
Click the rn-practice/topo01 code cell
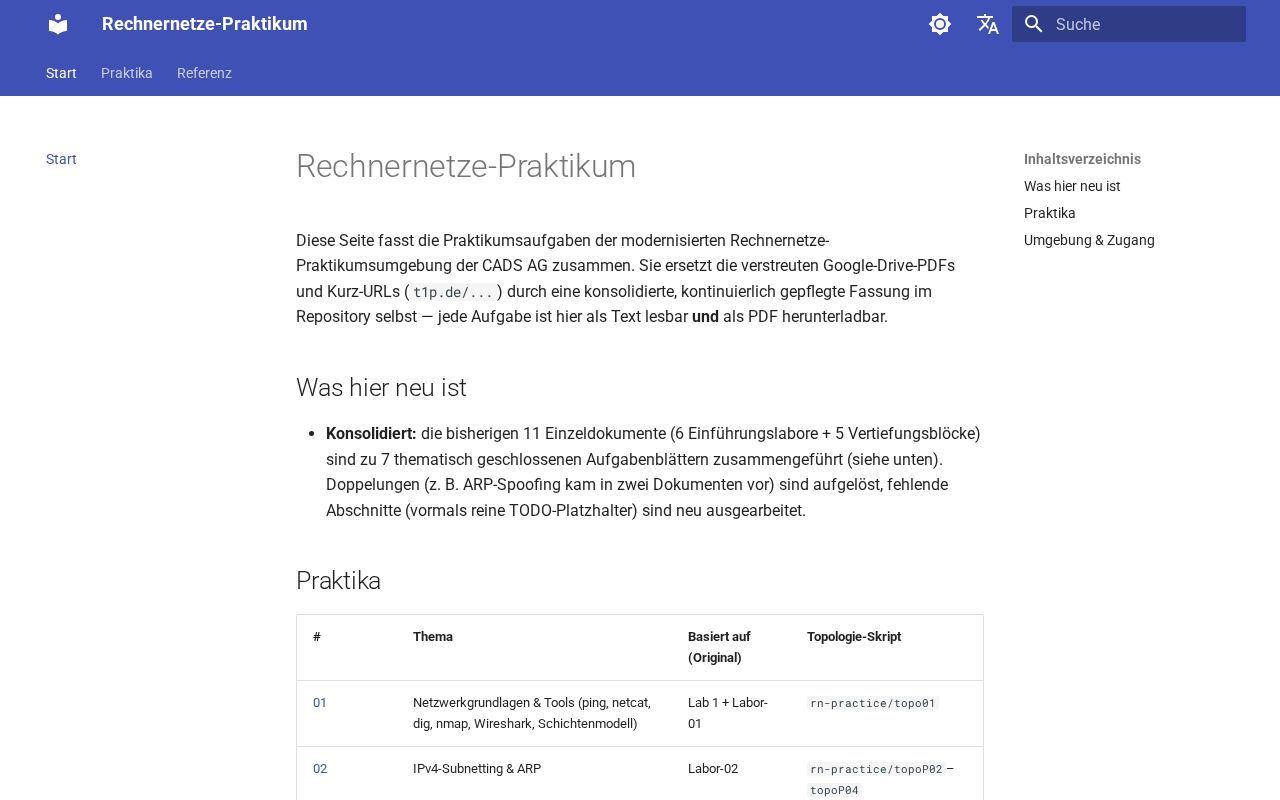pyautogui.click(x=873, y=703)
